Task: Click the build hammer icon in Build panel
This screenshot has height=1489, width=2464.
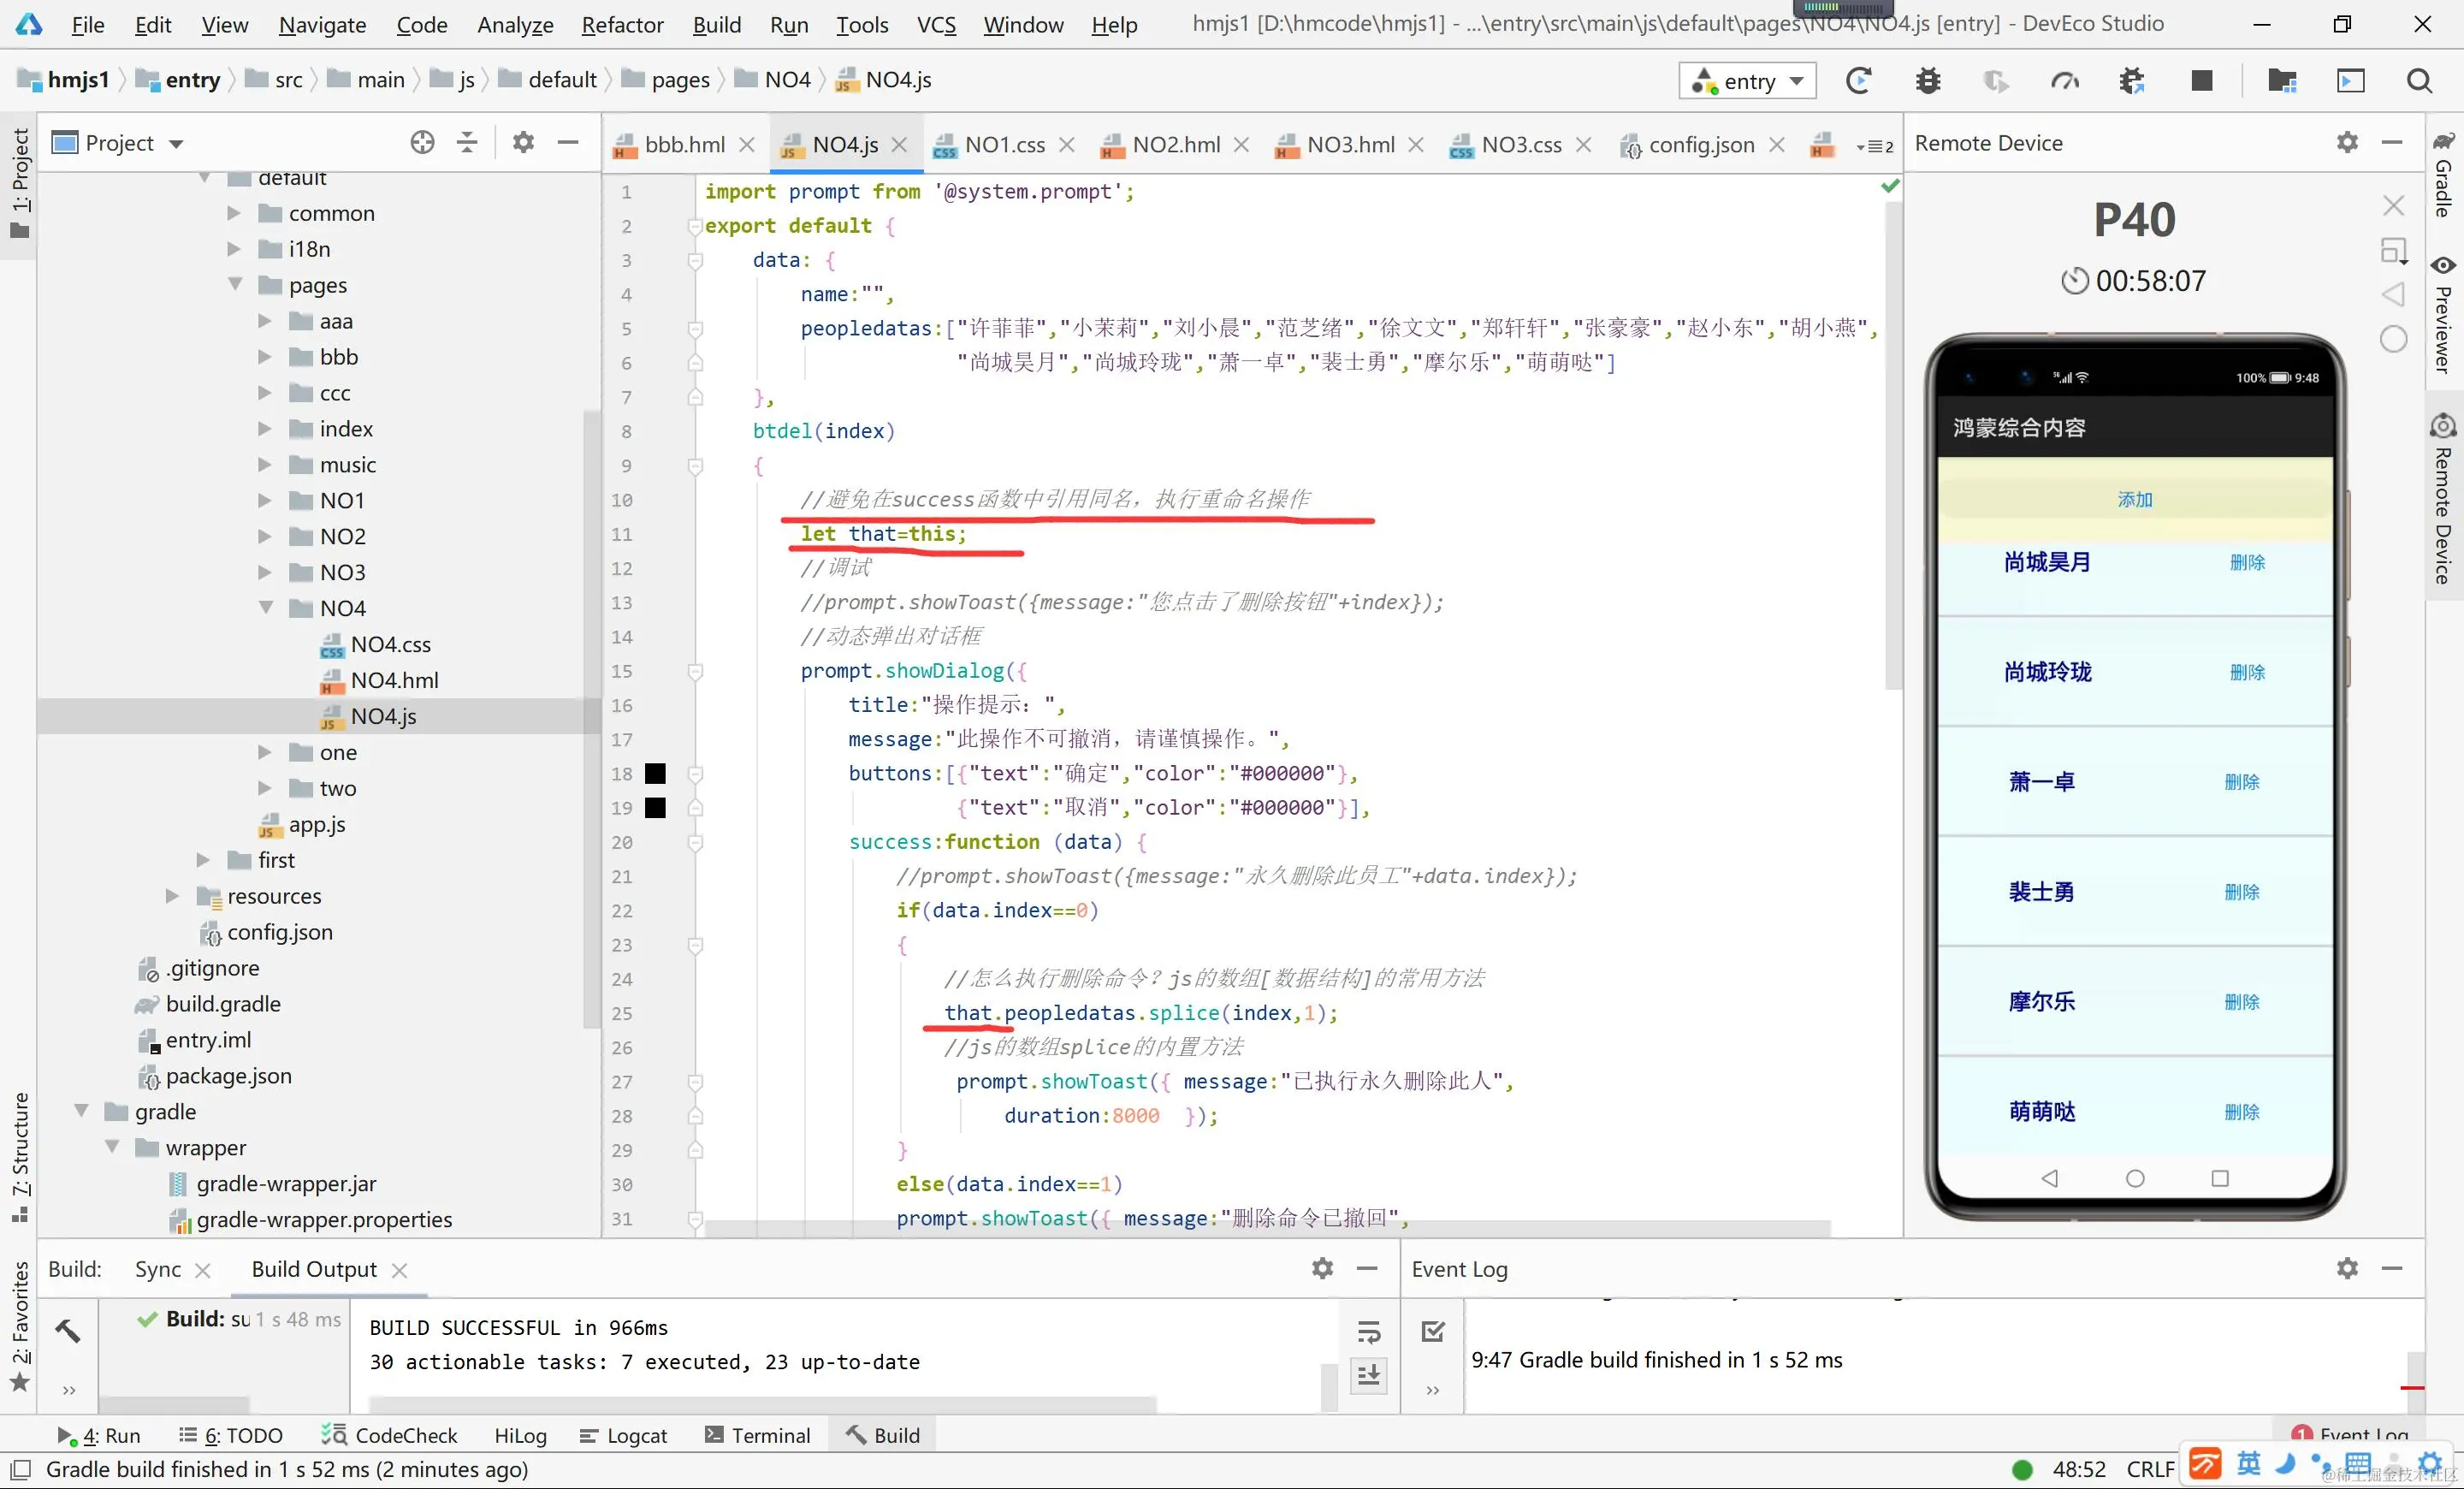Action: click(68, 1330)
